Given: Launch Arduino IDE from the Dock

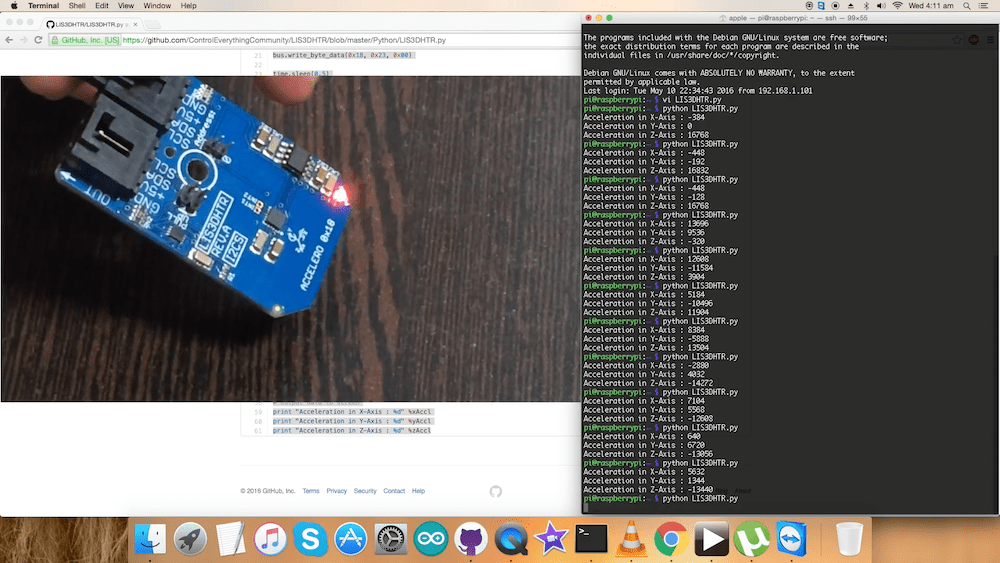Looking at the screenshot, I should coord(430,539).
